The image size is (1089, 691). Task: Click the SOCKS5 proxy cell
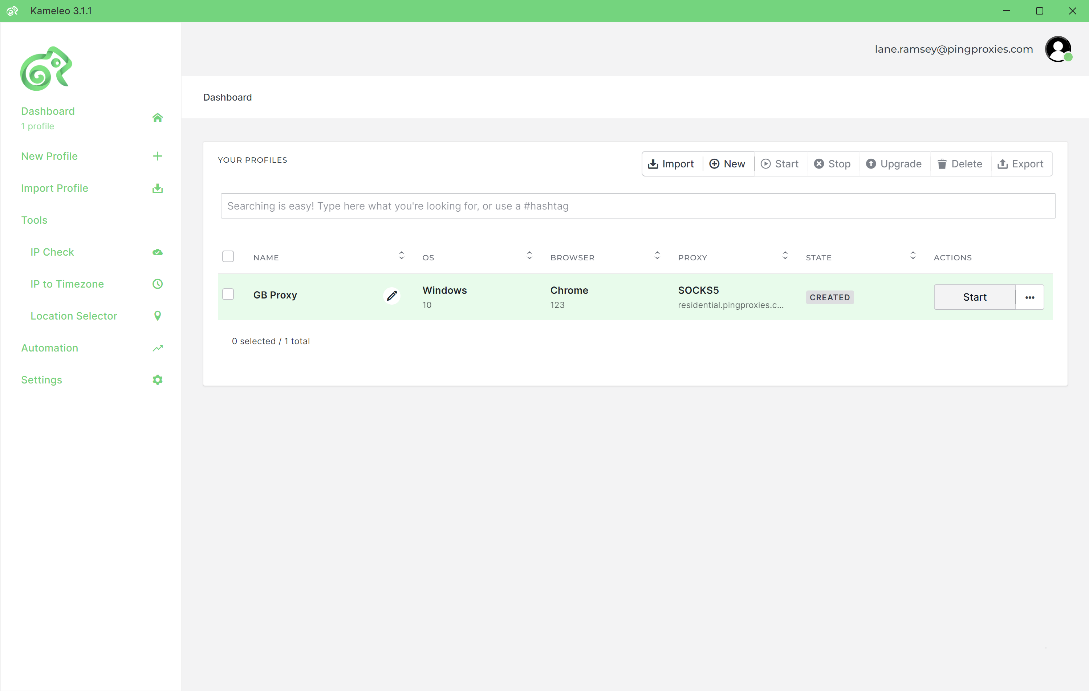[x=731, y=297]
